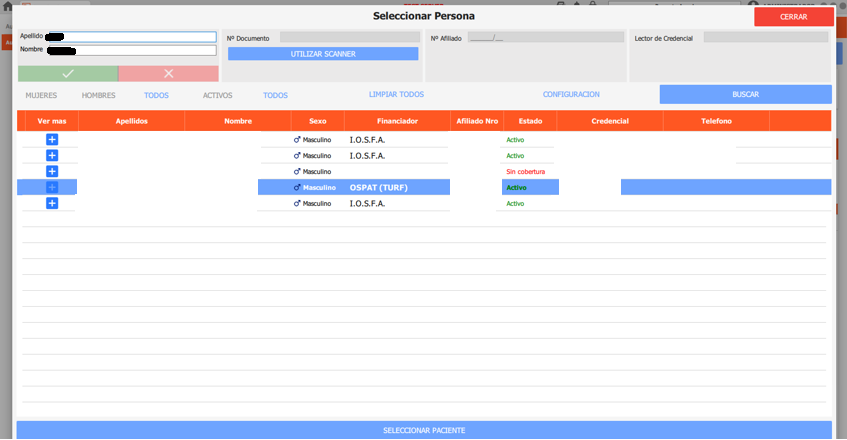Open CONFIGURACION options

click(x=571, y=94)
